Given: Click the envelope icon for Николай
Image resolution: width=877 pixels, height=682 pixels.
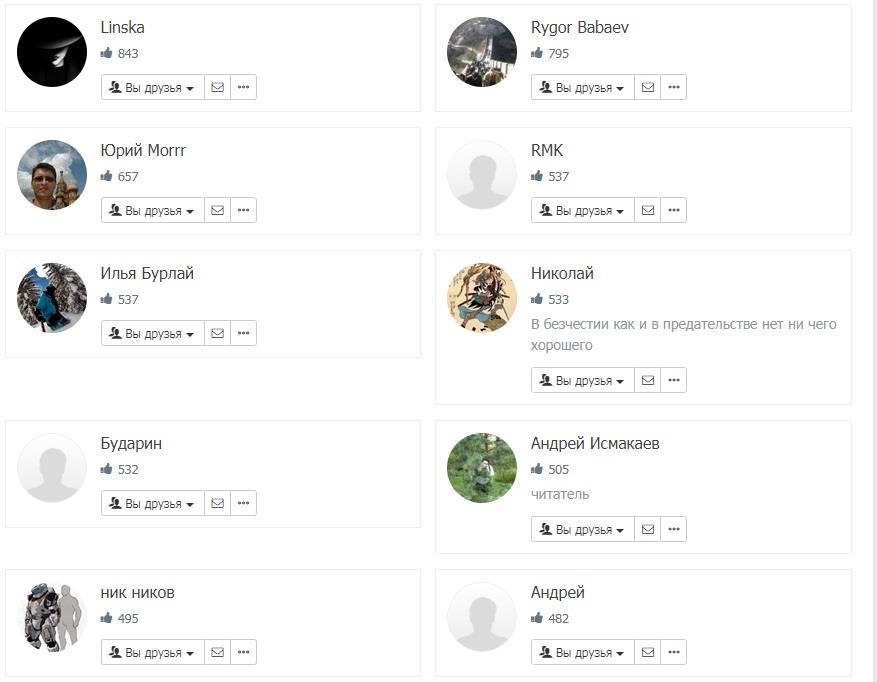Looking at the screenshot, I should click(647, 380).
